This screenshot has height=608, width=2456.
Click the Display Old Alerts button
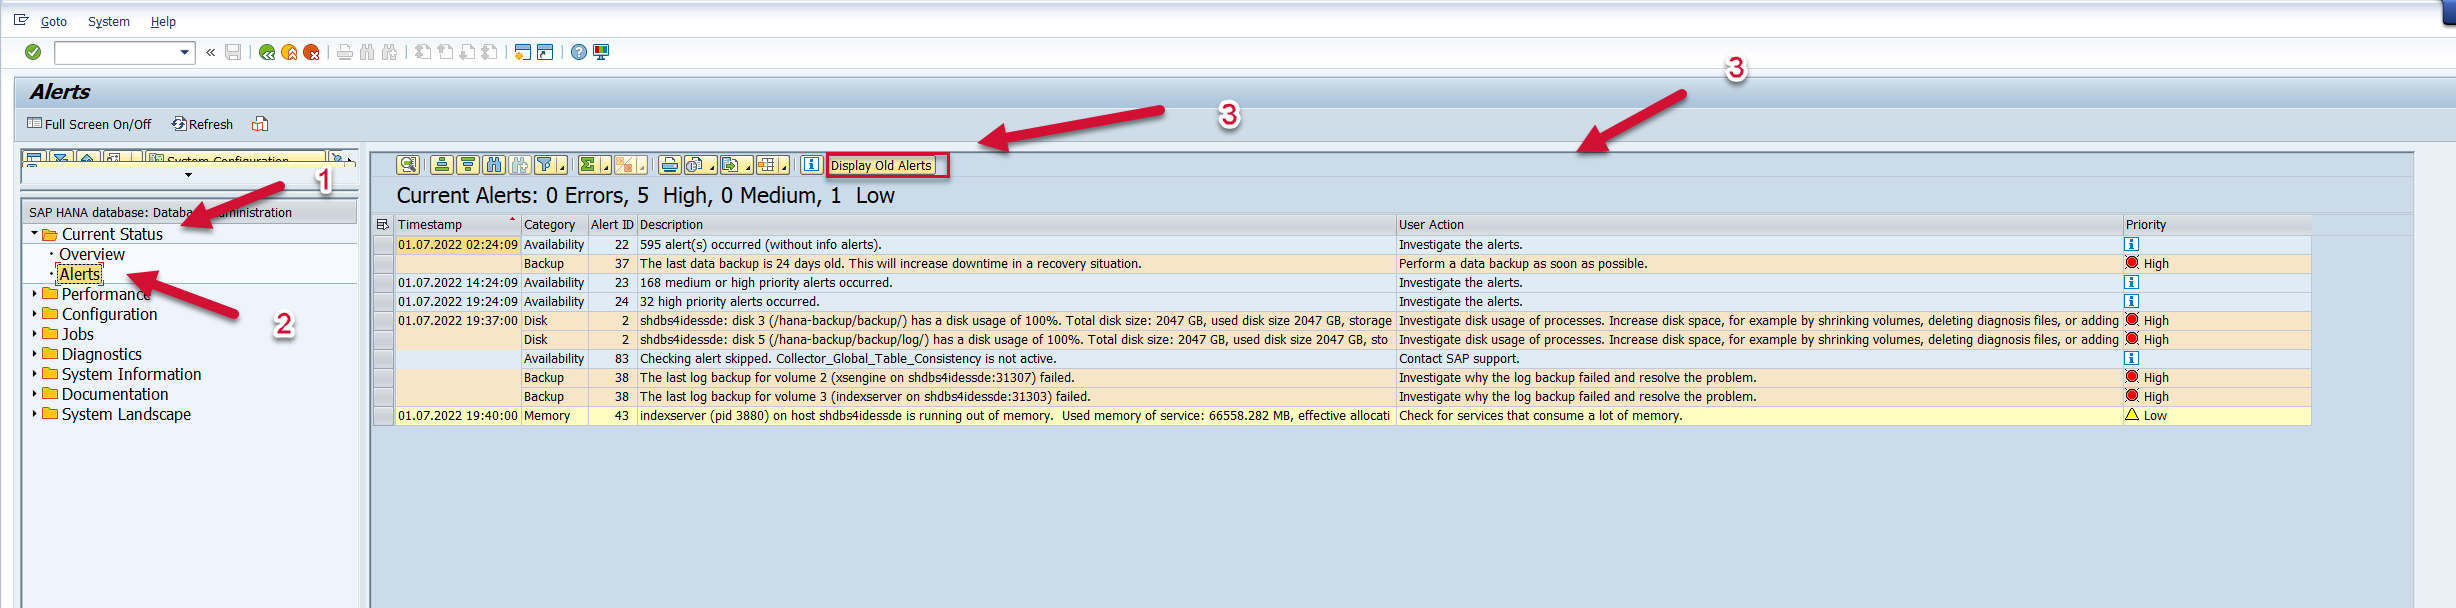[x=881, y=165]
